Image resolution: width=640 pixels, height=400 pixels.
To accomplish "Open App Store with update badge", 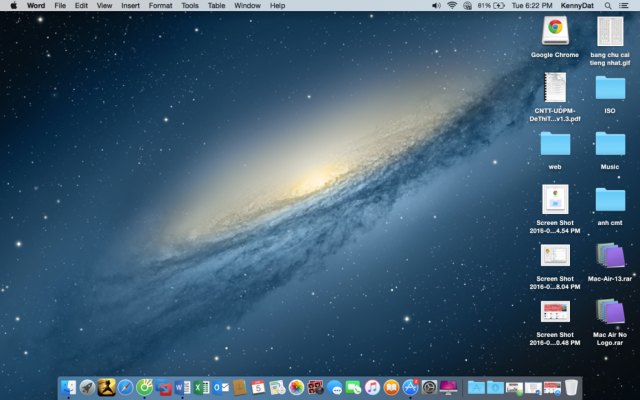I will coord(410,387).
